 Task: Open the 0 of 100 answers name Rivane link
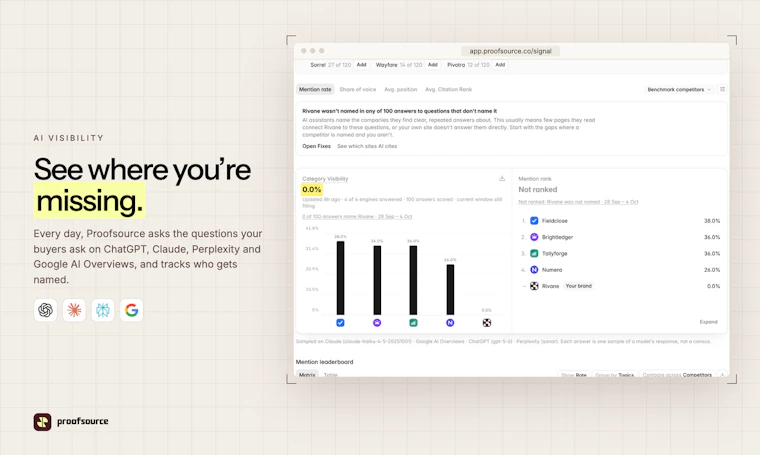(x=357, y=217)
